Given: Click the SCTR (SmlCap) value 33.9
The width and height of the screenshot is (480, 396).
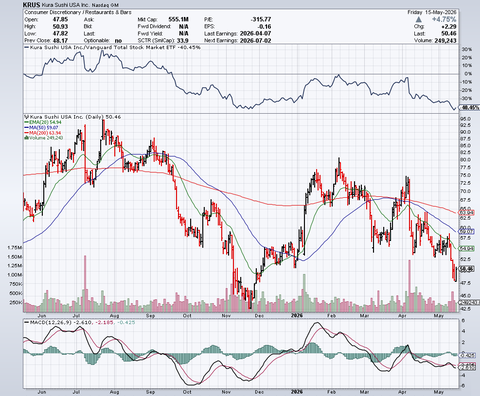Looking at the screenshot, I should (183, 40).
